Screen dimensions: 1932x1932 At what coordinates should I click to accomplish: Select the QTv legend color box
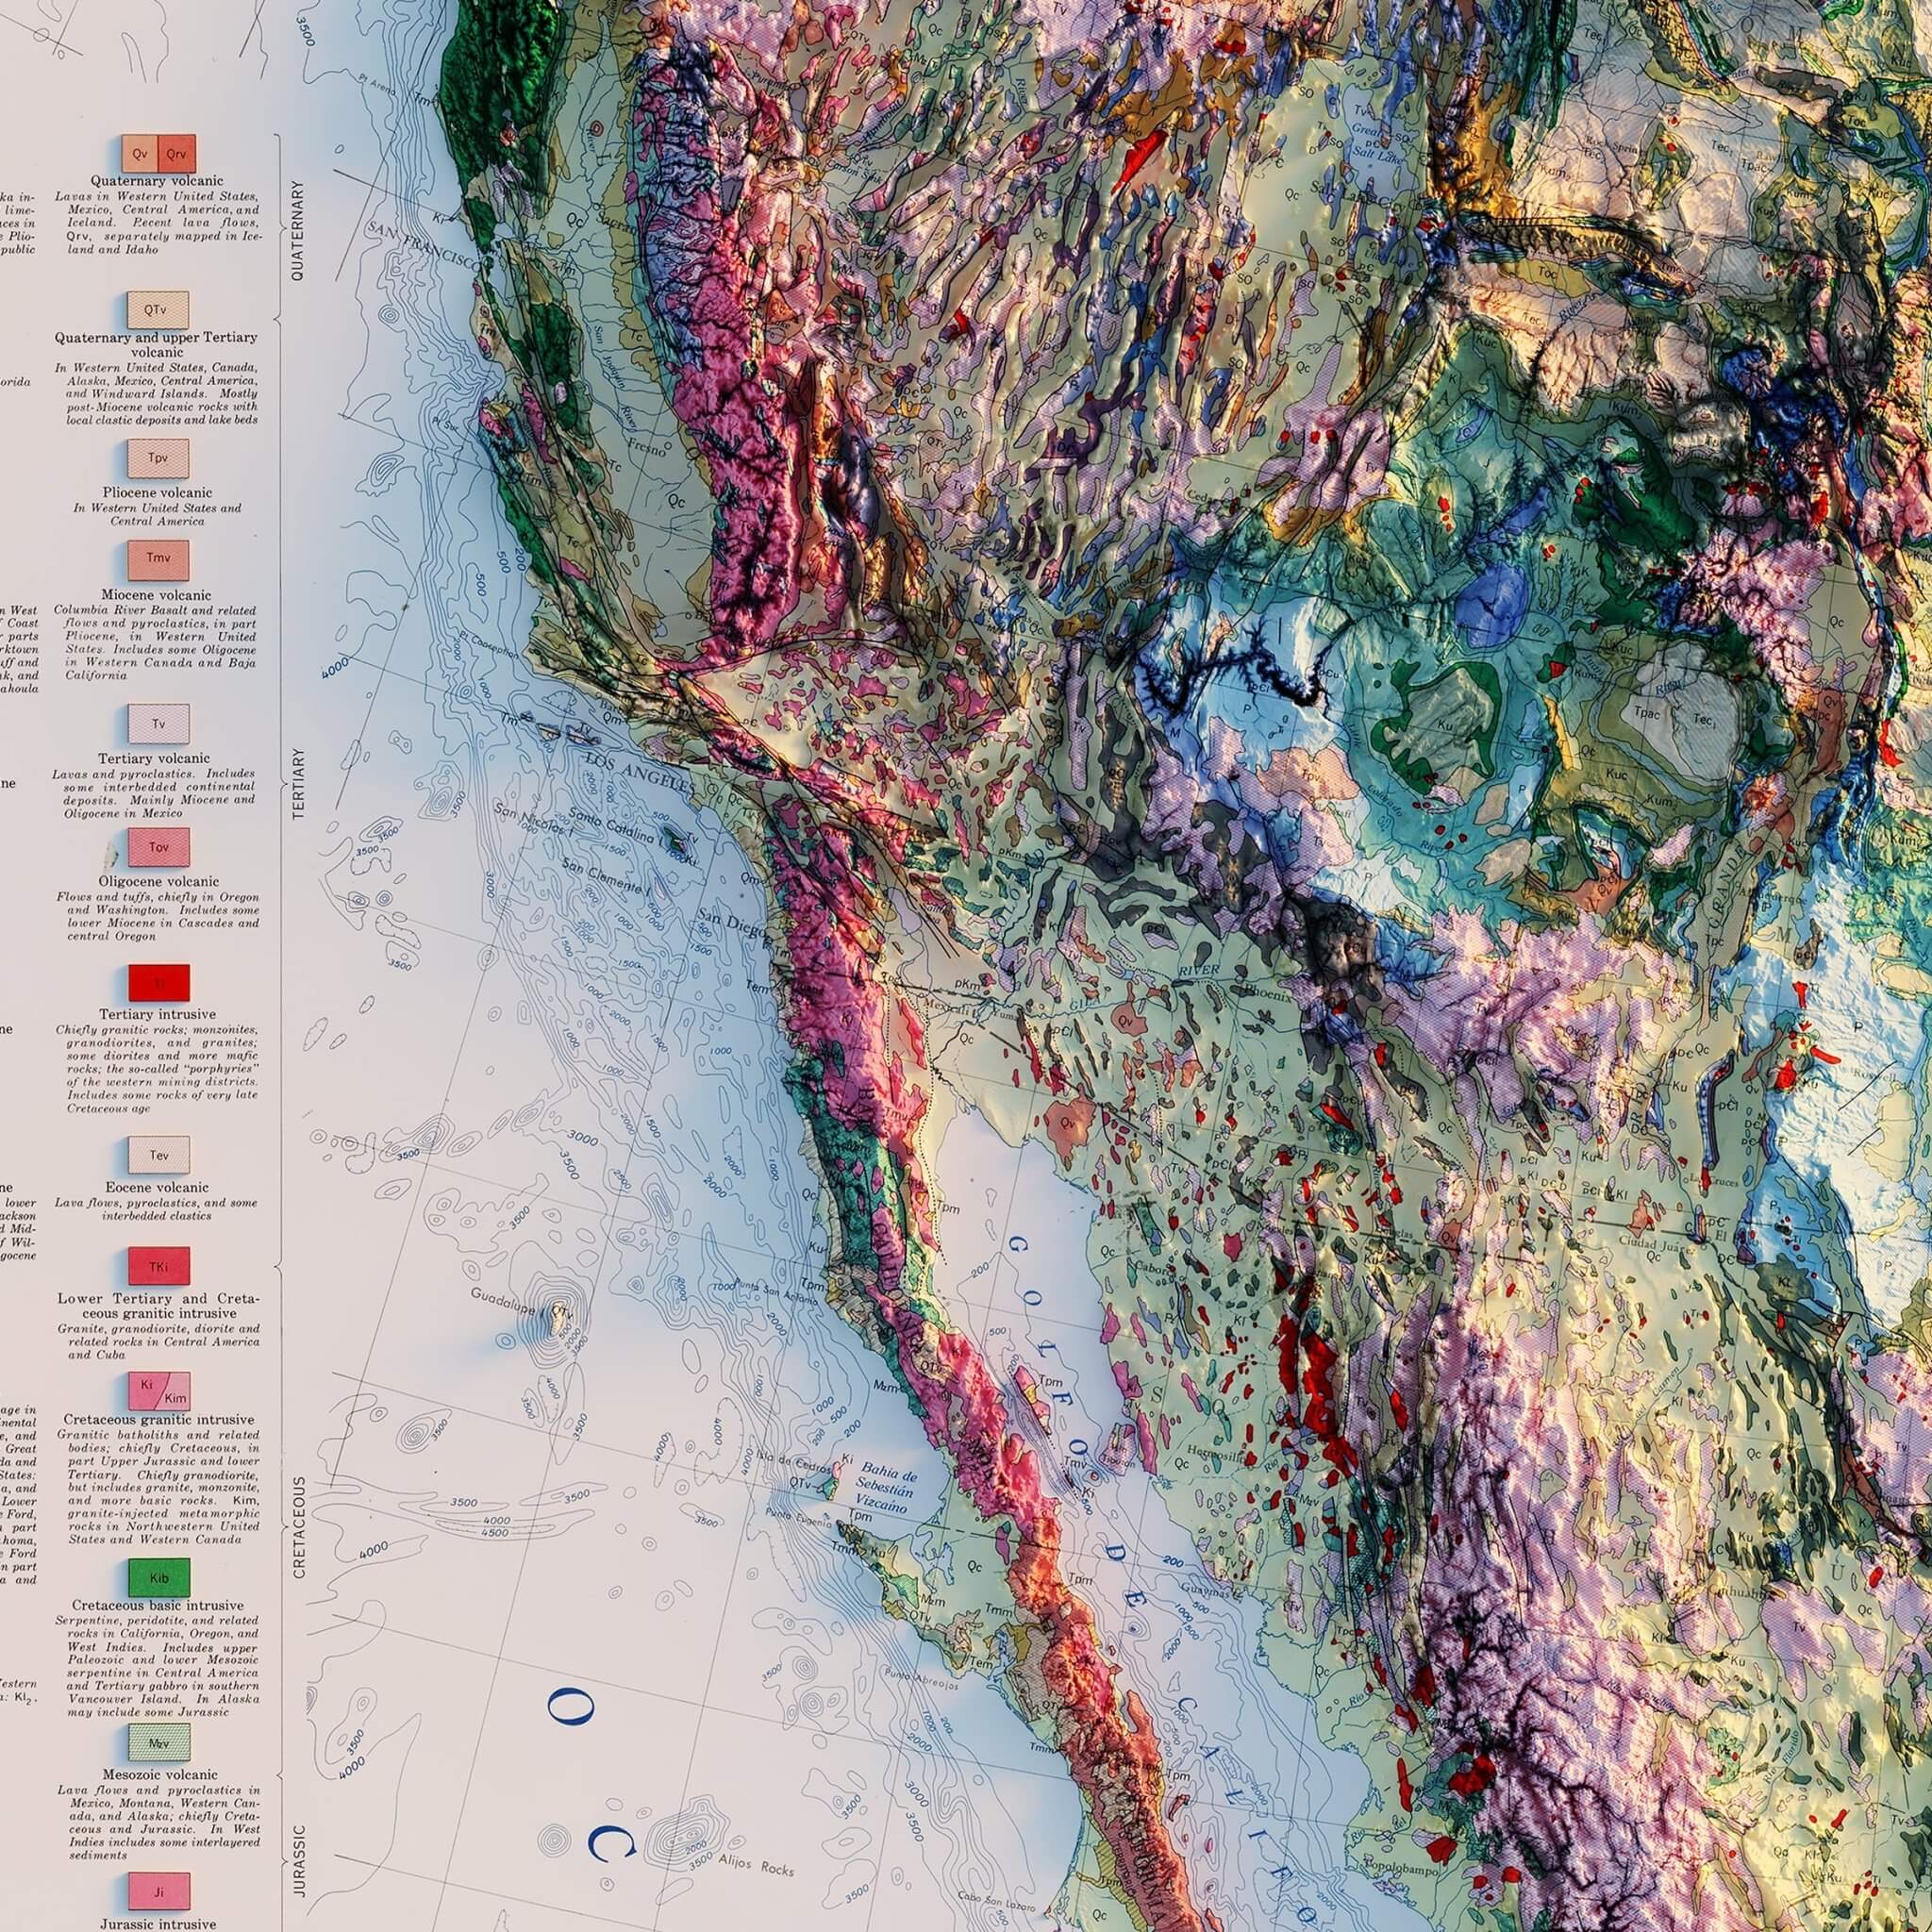pos(158,310)
